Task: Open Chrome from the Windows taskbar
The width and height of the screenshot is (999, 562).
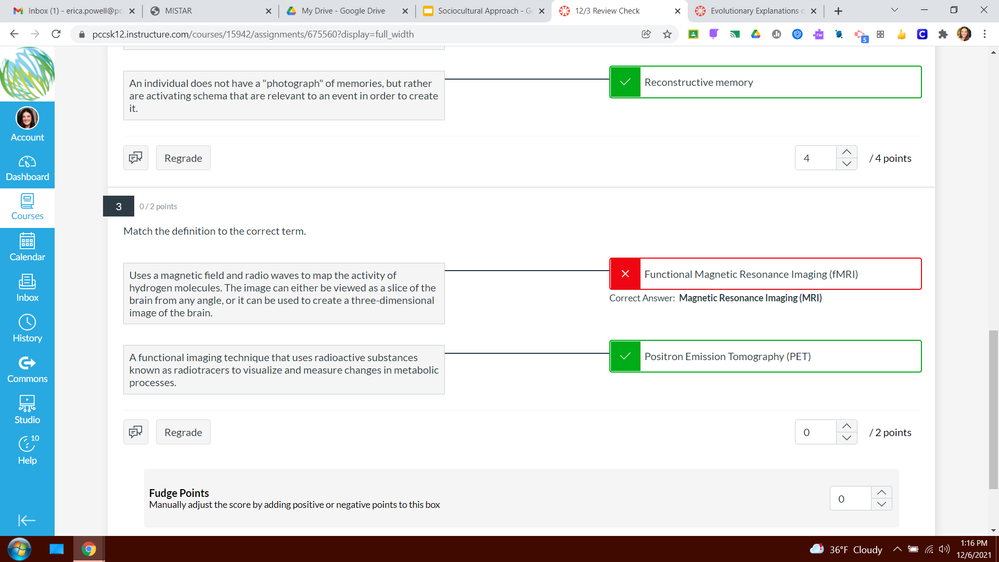Action: [x=89, y=549]
